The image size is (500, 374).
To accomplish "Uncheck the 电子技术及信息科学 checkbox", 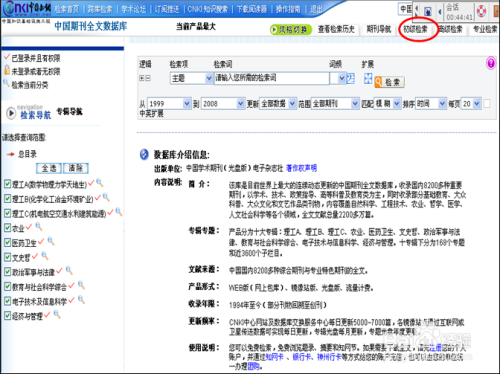I will 7,301.
